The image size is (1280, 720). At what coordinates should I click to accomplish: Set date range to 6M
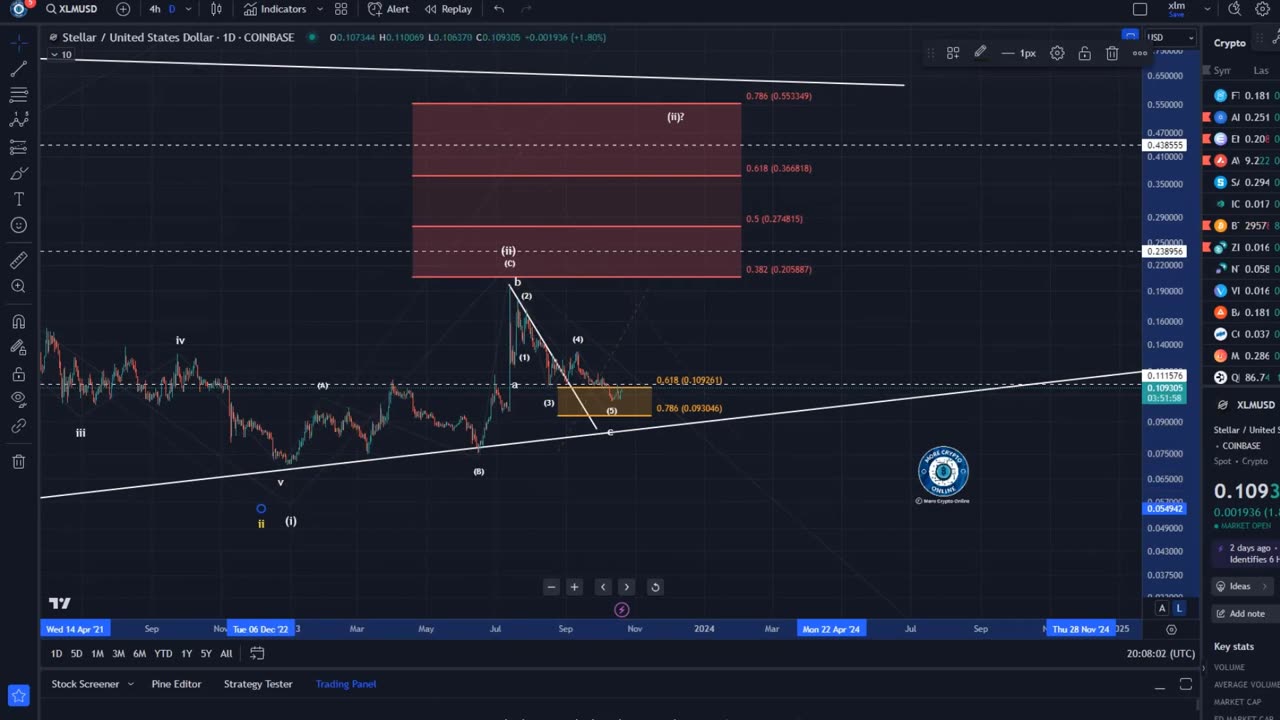coord(139,654)
